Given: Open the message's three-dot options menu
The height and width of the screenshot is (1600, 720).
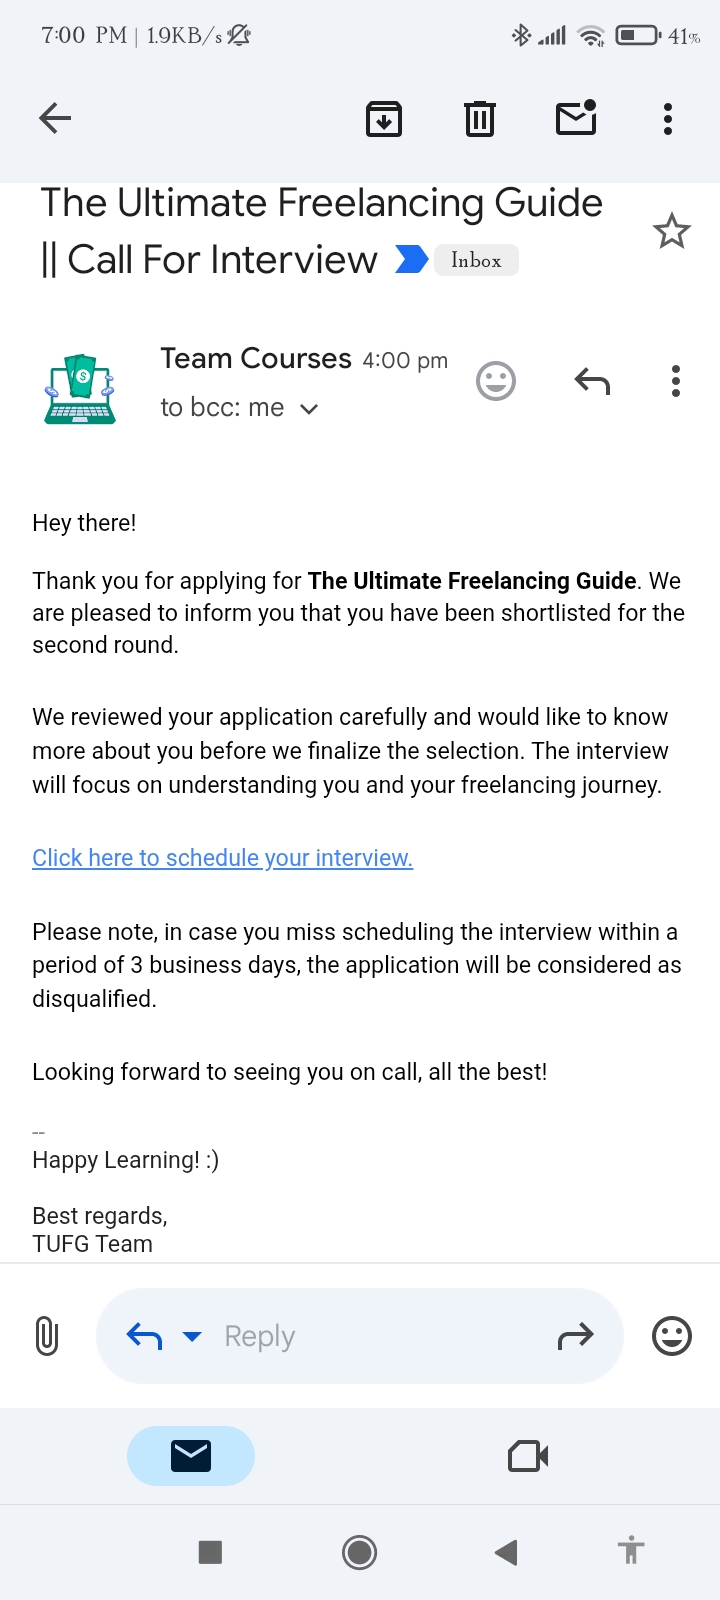Looking at the screenshot, I should tap(676, 381).
